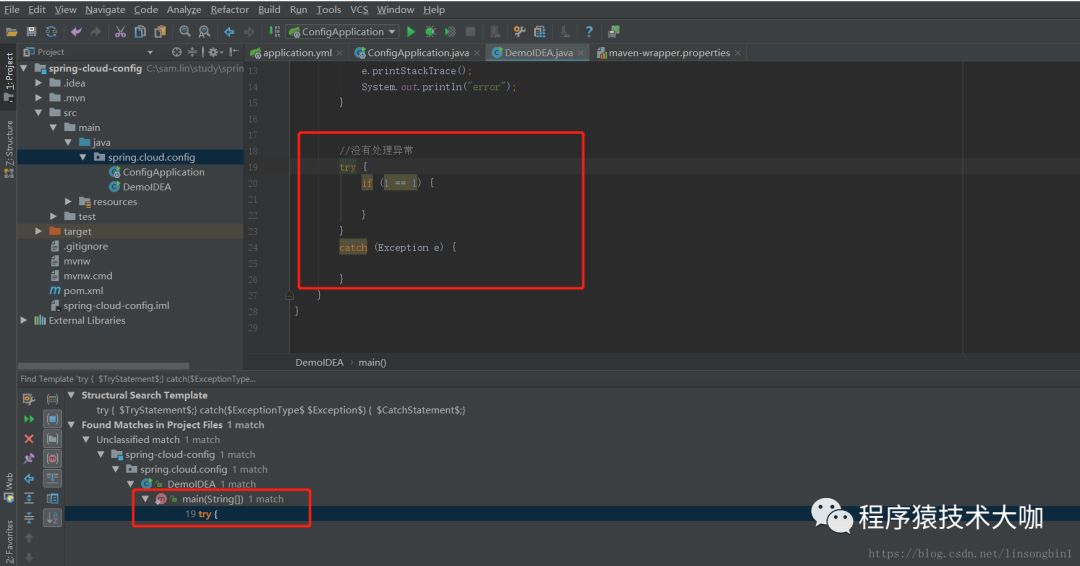Click the Scroll from Source target icon

click(176, 52)
